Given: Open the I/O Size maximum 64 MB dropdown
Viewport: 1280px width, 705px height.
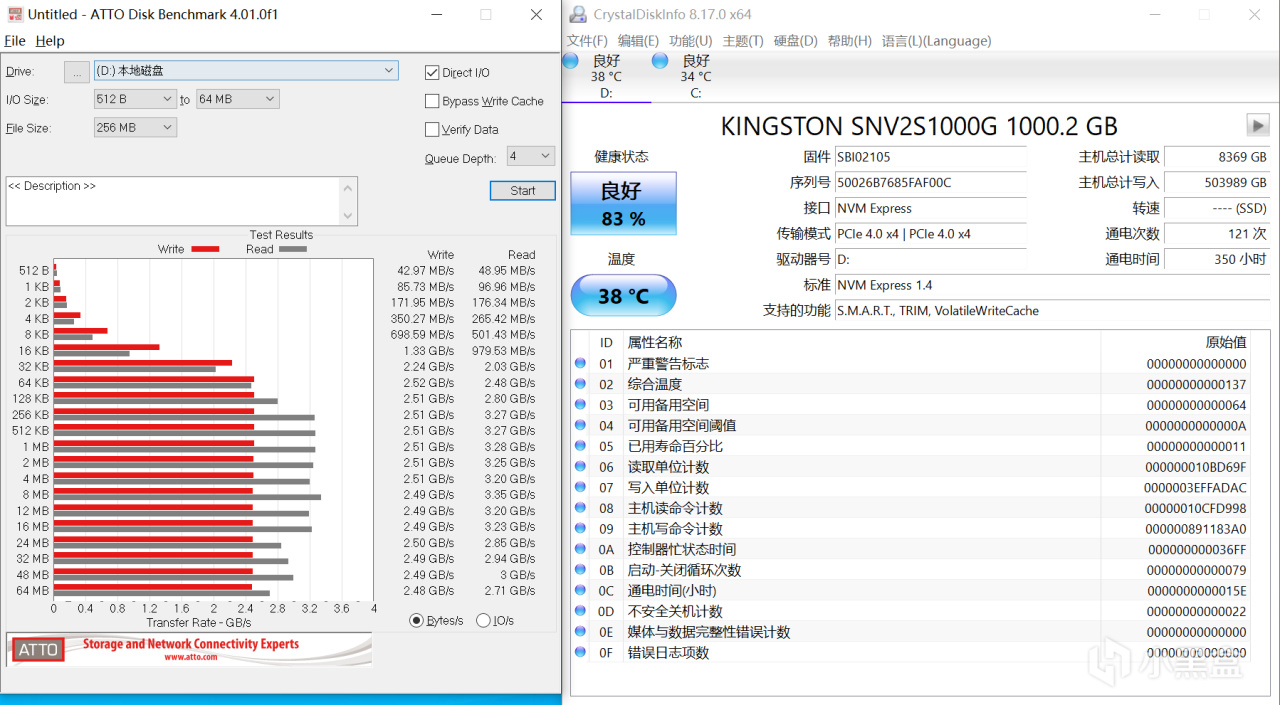Looking at the screenshot, I should (x=237, y=99).
